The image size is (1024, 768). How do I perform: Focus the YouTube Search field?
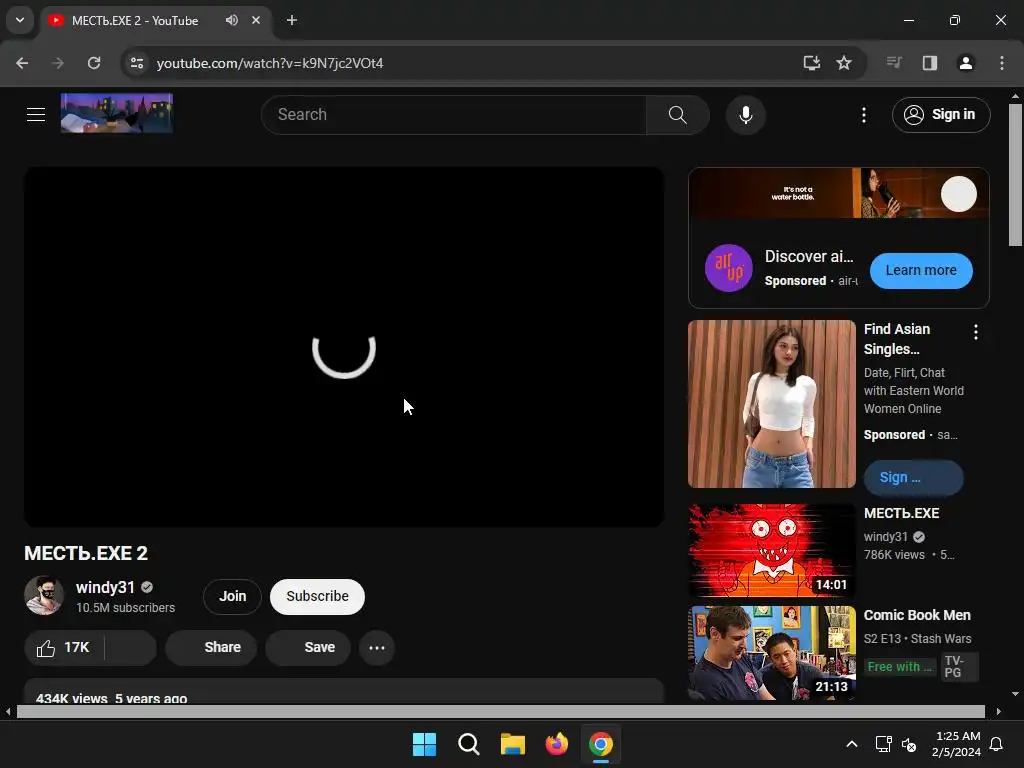point(454,115)
